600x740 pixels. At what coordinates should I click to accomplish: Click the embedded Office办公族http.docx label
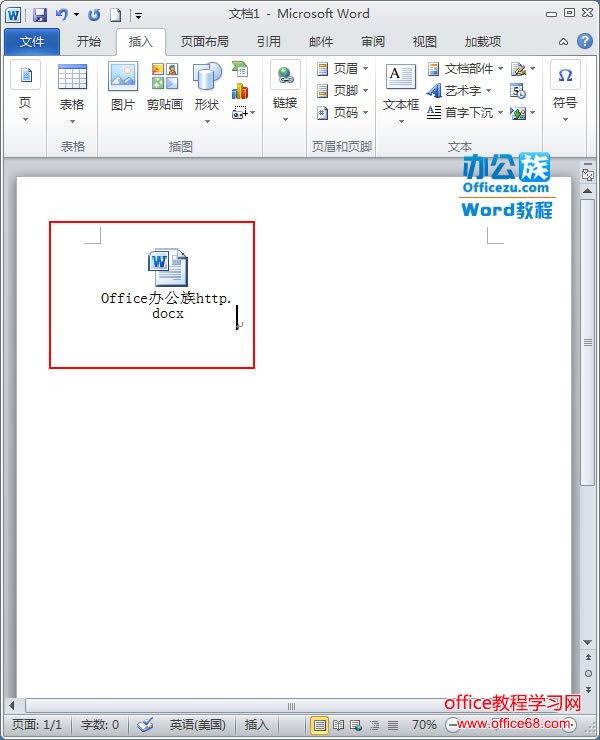pos(166,306)
